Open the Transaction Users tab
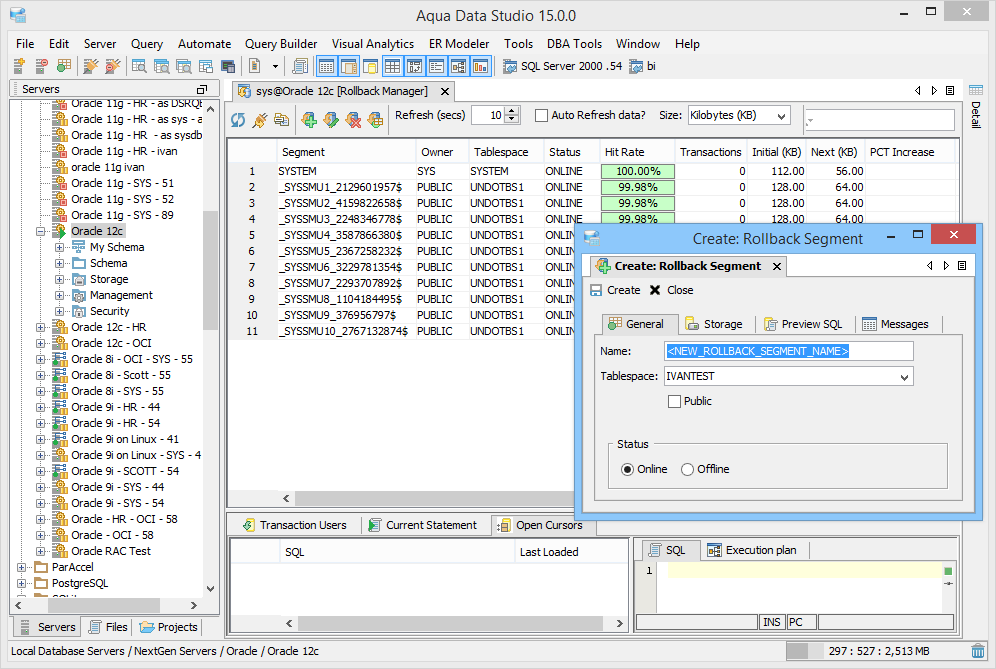Viewport: 996px width, 669px height. 295,525
